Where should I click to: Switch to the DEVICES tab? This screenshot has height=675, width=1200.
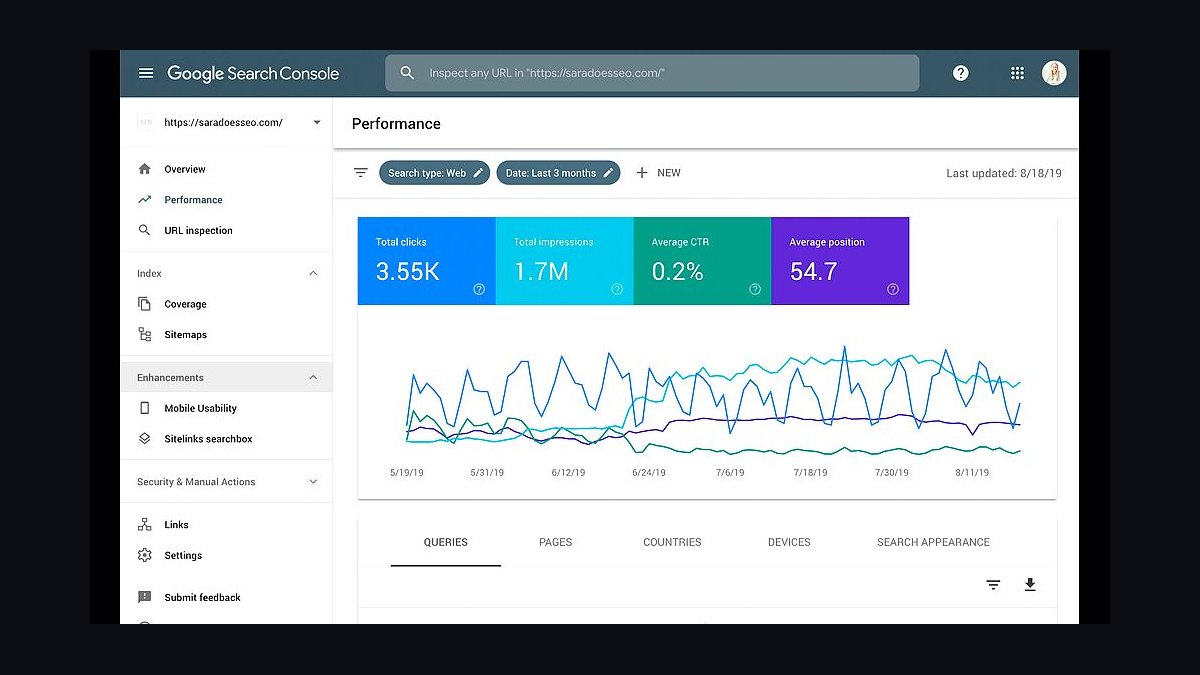(x=789, y=542)
